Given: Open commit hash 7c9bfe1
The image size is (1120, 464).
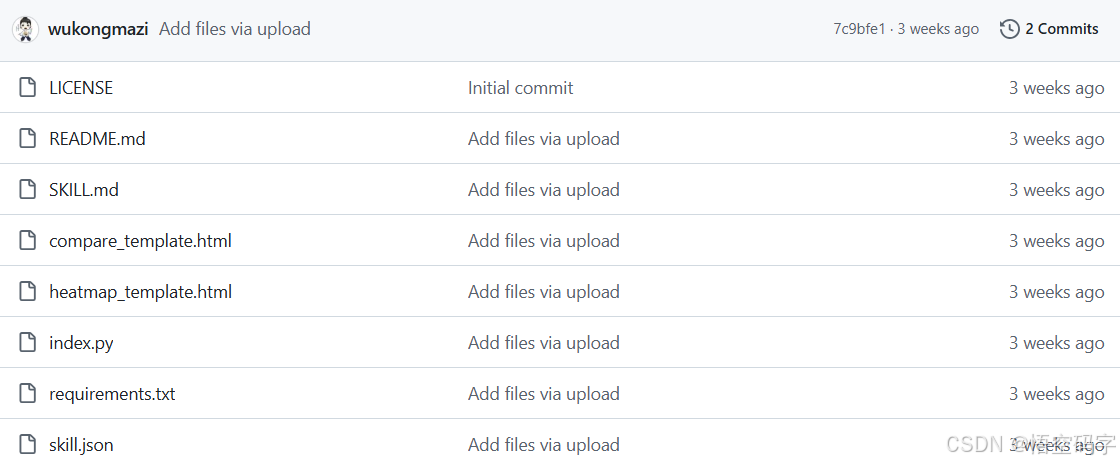Looking at the screenshot, I should (x=859, y=29).
